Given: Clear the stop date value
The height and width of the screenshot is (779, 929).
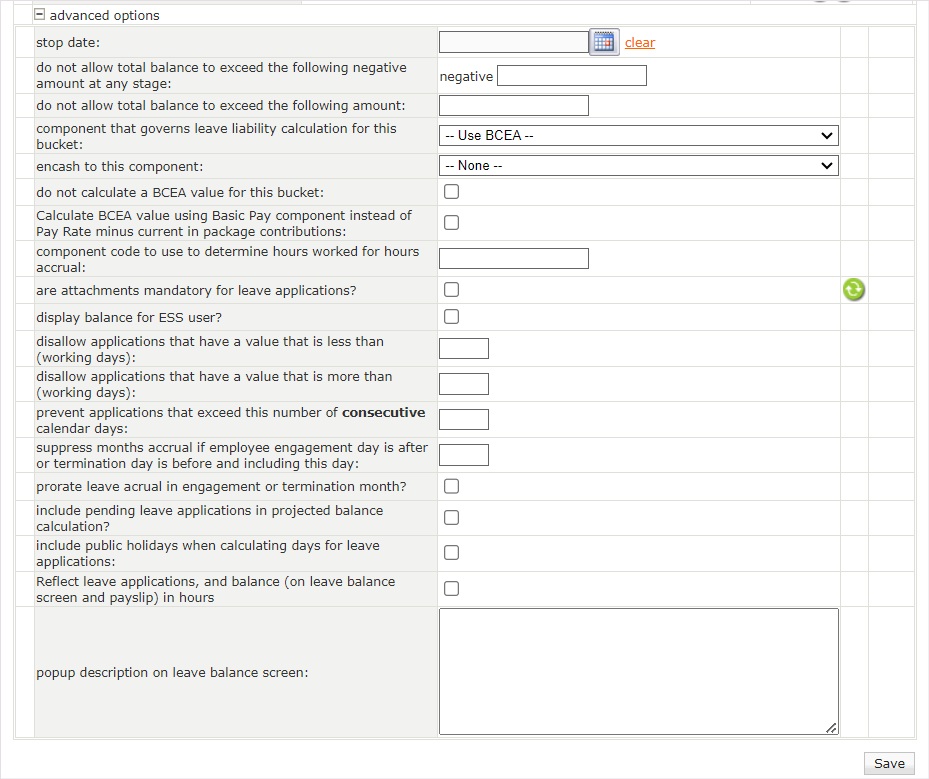Looking at the screenshot, I should pyautogui.click(x=640, y=43).
